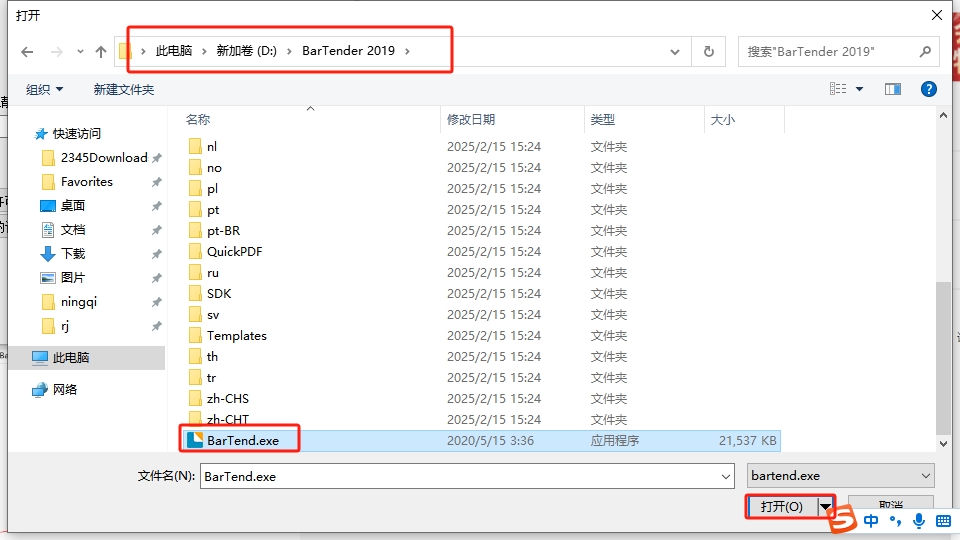960x540 pixels.
Task: Click the Templates folder icon
Action: click(195, 336)
